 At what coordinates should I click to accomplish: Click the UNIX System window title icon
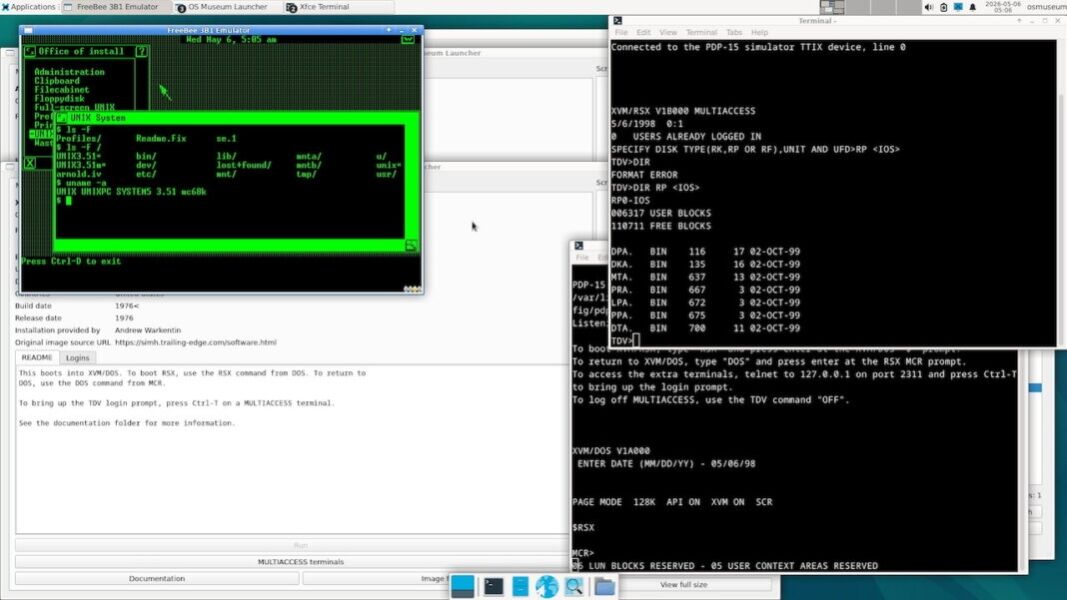tap(62, 118)
